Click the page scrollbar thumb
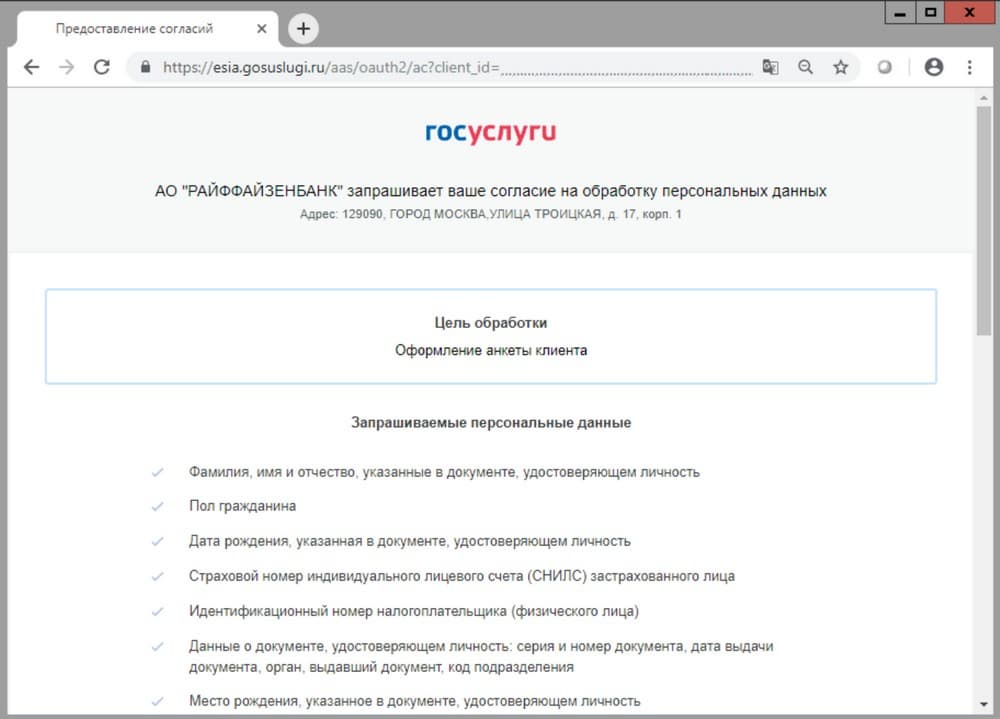This screenshot has height=719, width=1000. coord(983,220)
